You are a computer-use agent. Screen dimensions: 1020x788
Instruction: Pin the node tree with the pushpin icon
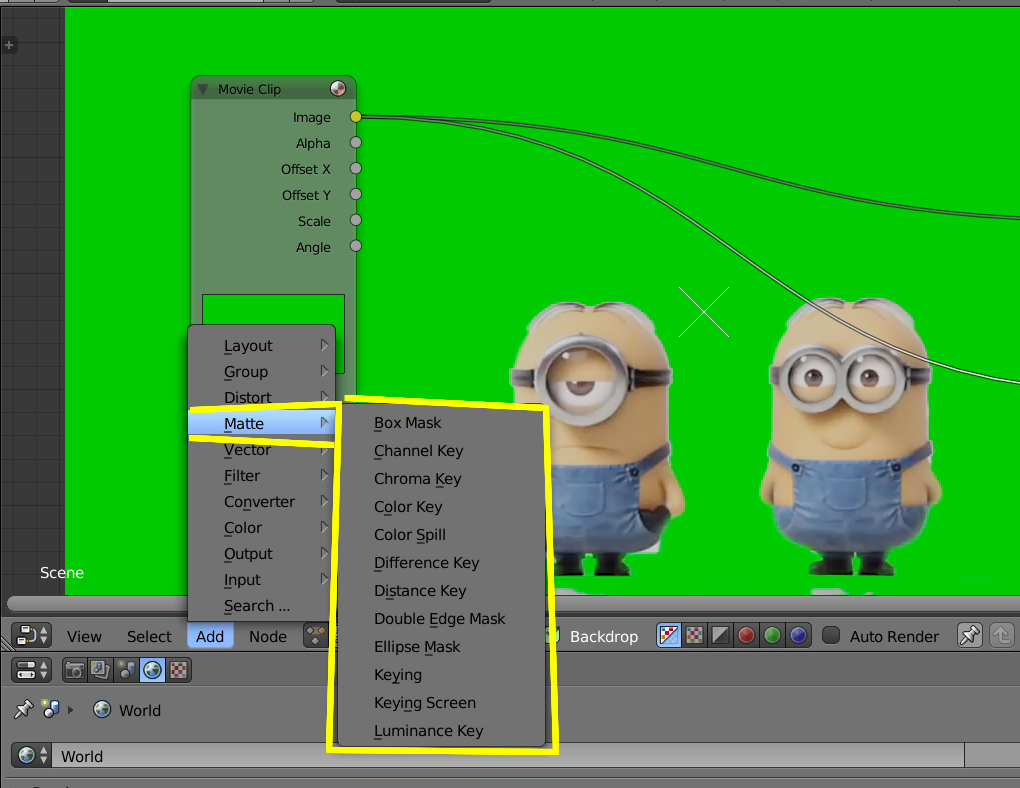[970, 635]
